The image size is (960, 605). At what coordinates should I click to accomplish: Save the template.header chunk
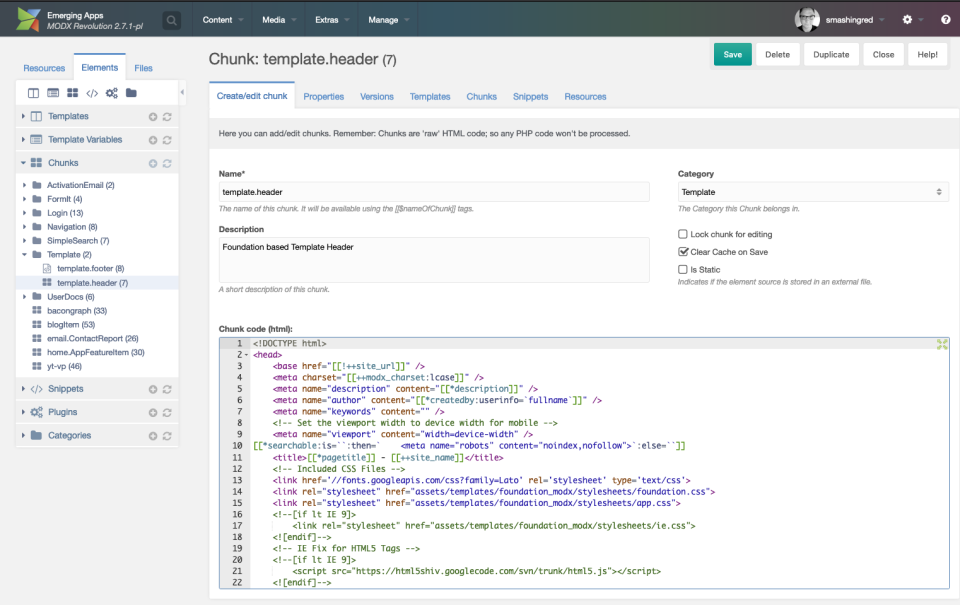pos(733,55)
